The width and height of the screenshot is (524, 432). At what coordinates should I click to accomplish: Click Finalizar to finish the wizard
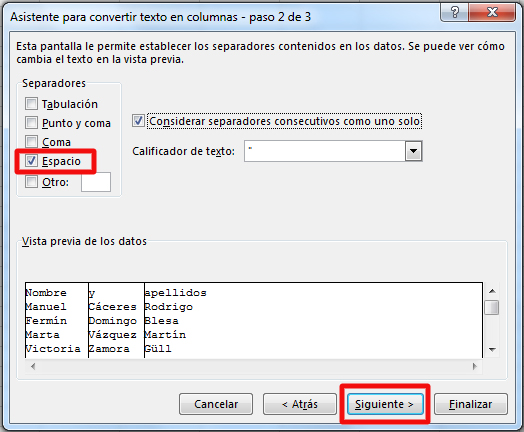(x=471, y=404)
